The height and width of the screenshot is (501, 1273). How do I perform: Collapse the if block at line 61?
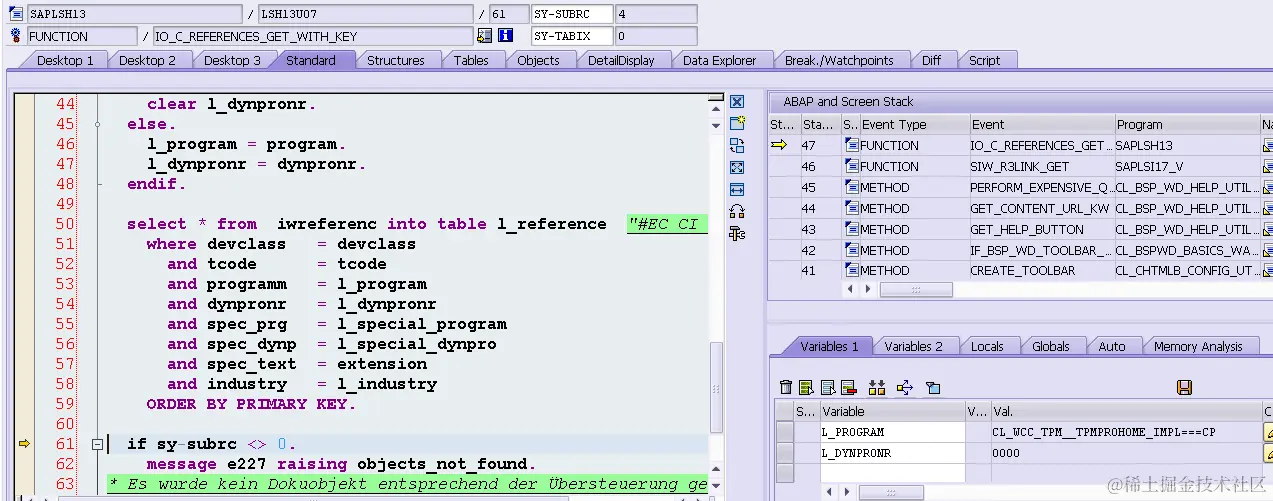click(x=98, y=444)
